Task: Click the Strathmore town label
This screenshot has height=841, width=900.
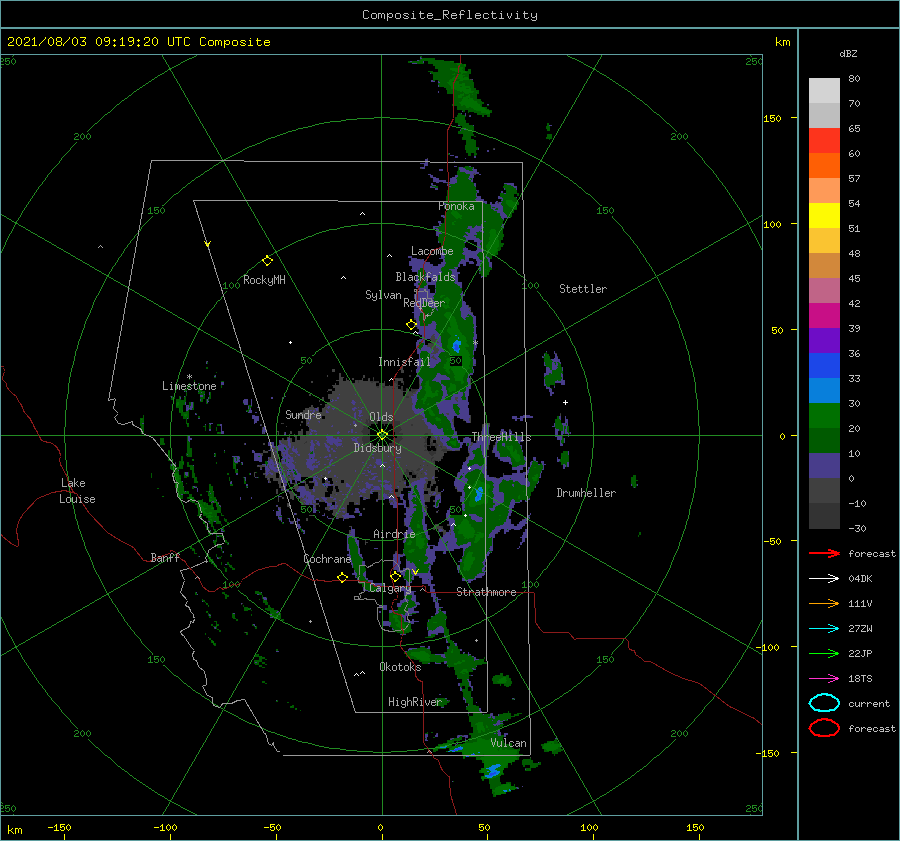Action: point(486,592)
